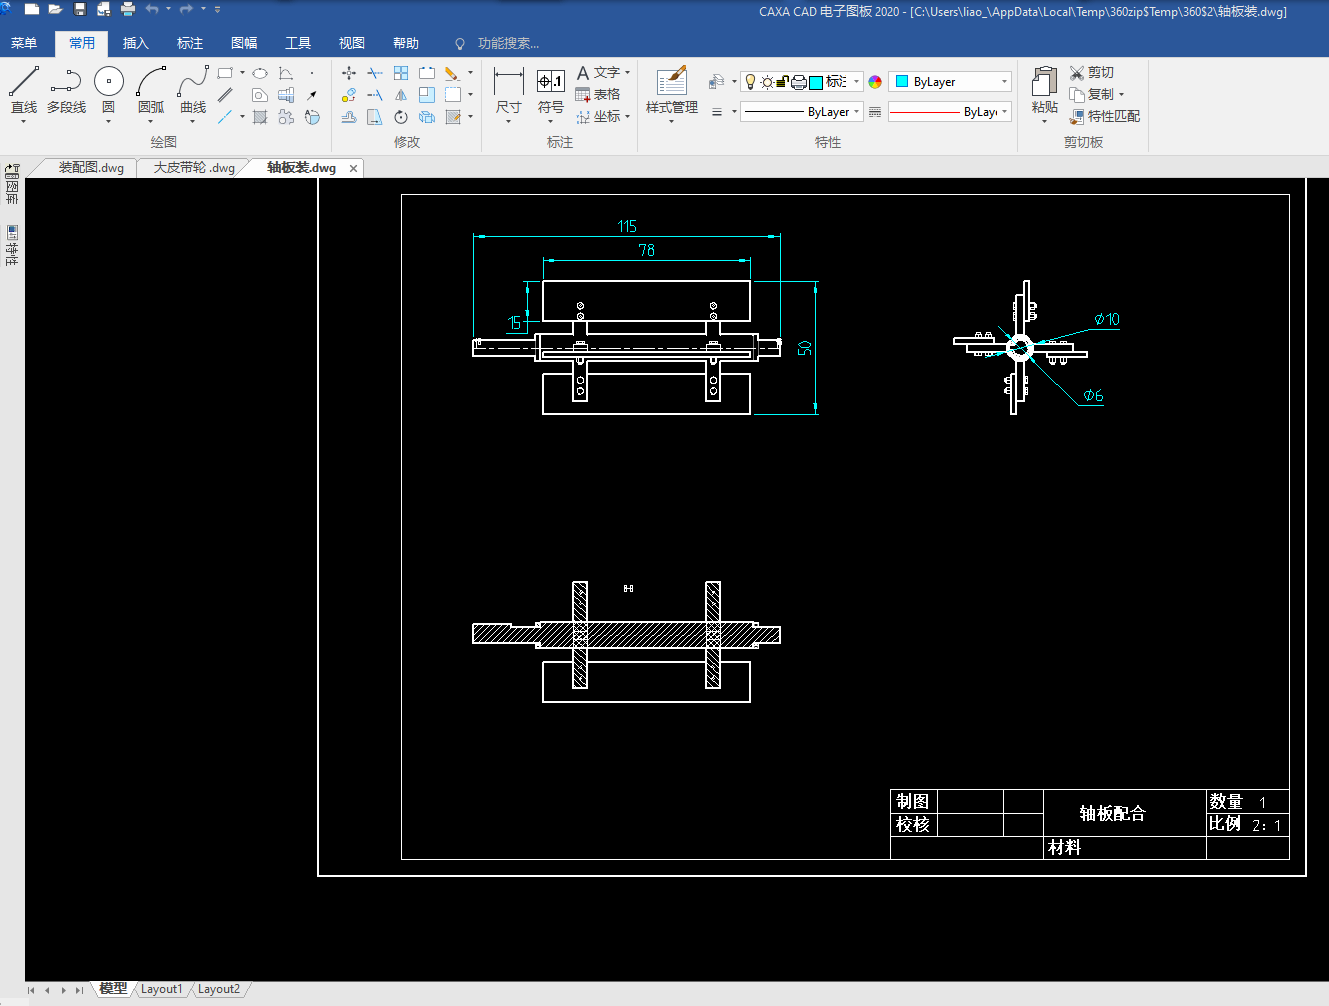1329x1006 pixels.
Task: Switch to the 大皮带轮.dwg document tab
Action: point(194,168)
